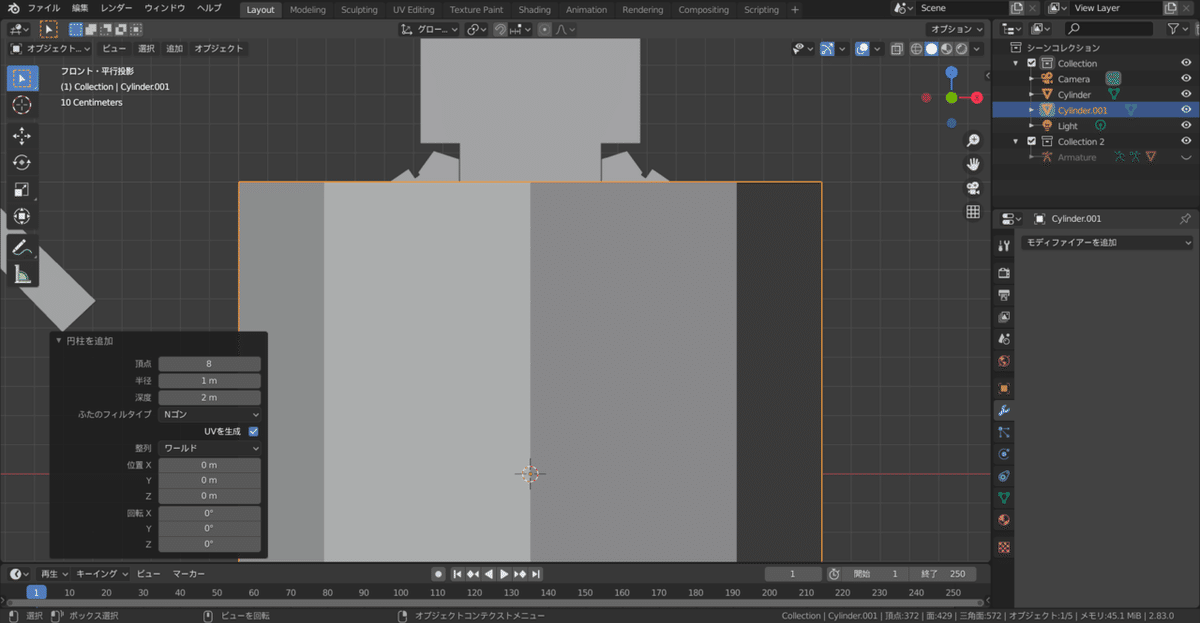Screen dimensions: 1200x623
Task: Open the モディファイアーを追加 dropdown
Action: tap(1107, 243)
